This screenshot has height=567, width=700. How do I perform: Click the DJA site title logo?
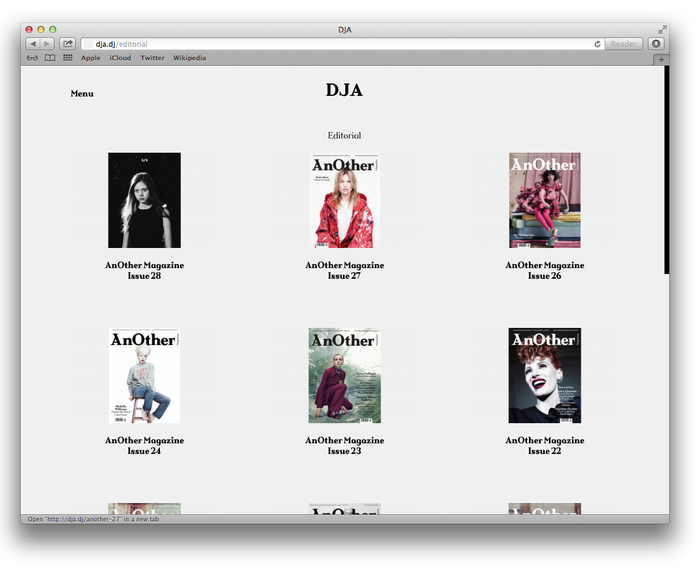coord(344,91)
